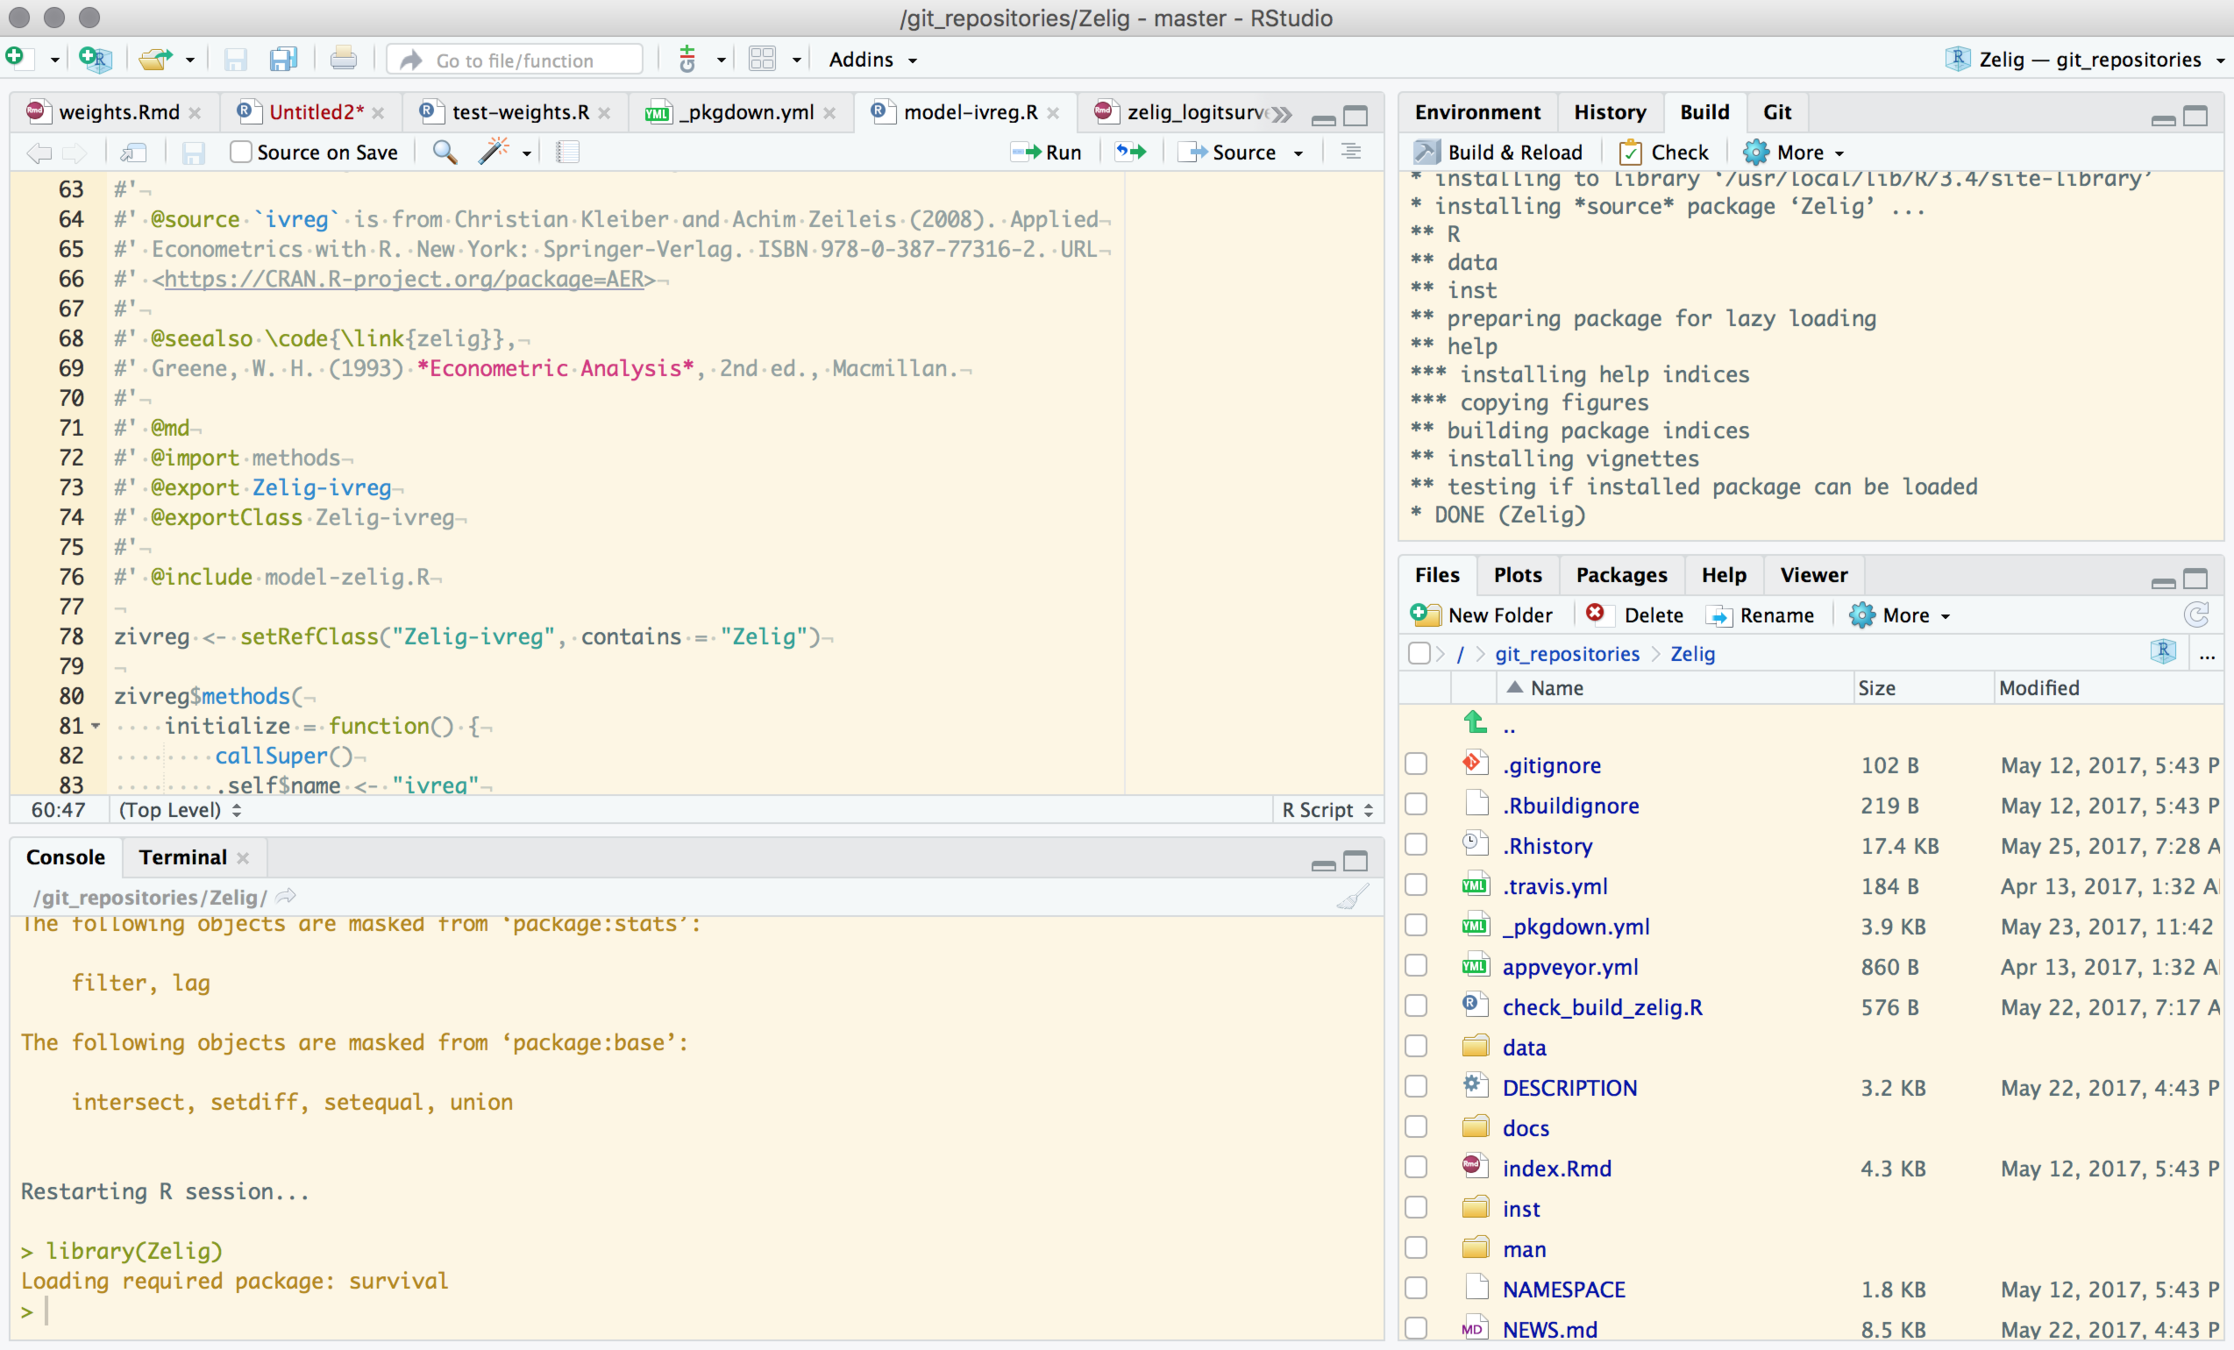
Task: Open the Addins dropdown menu
Action: (871, 59)
